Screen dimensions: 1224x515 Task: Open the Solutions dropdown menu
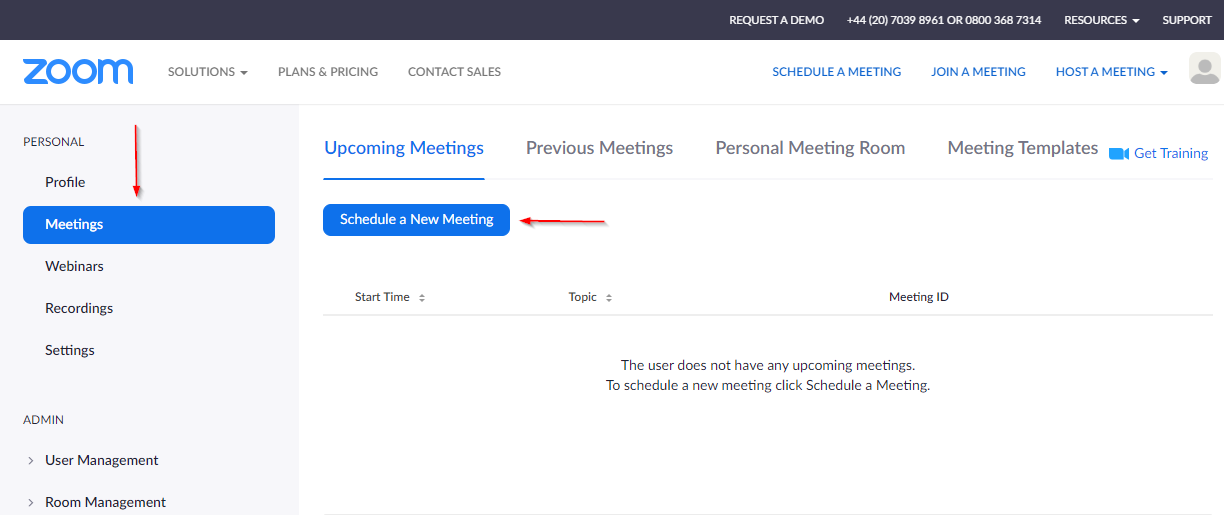(207, 72)
